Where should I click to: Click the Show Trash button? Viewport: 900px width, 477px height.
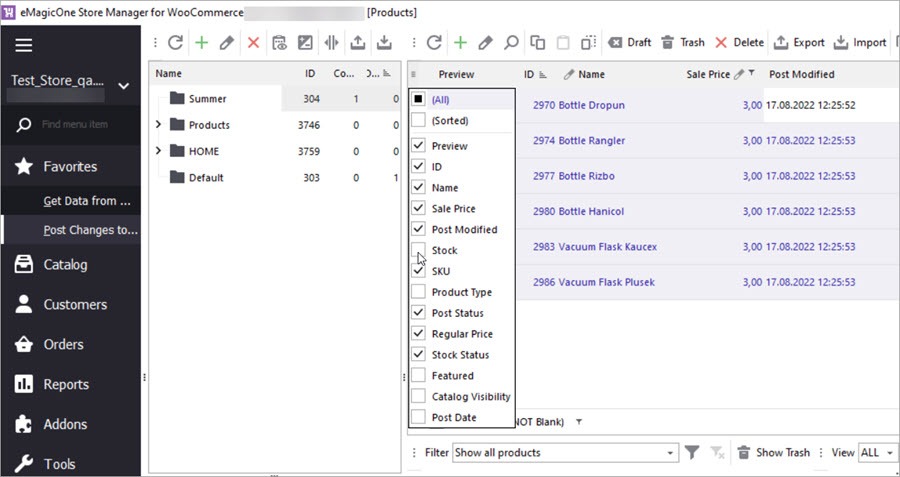click(x=773, y=453)
